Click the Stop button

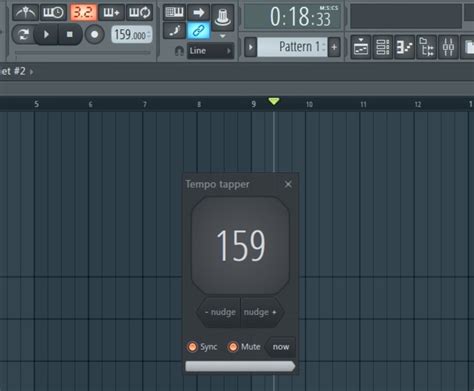(x=70, y=34)
